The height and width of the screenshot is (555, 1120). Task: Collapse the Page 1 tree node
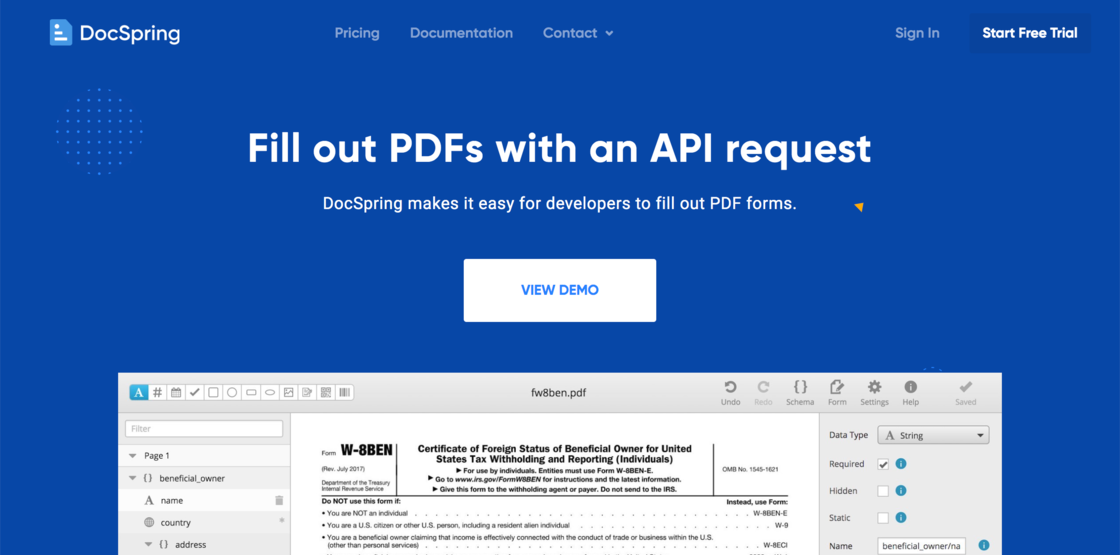[x=132, y=456]
